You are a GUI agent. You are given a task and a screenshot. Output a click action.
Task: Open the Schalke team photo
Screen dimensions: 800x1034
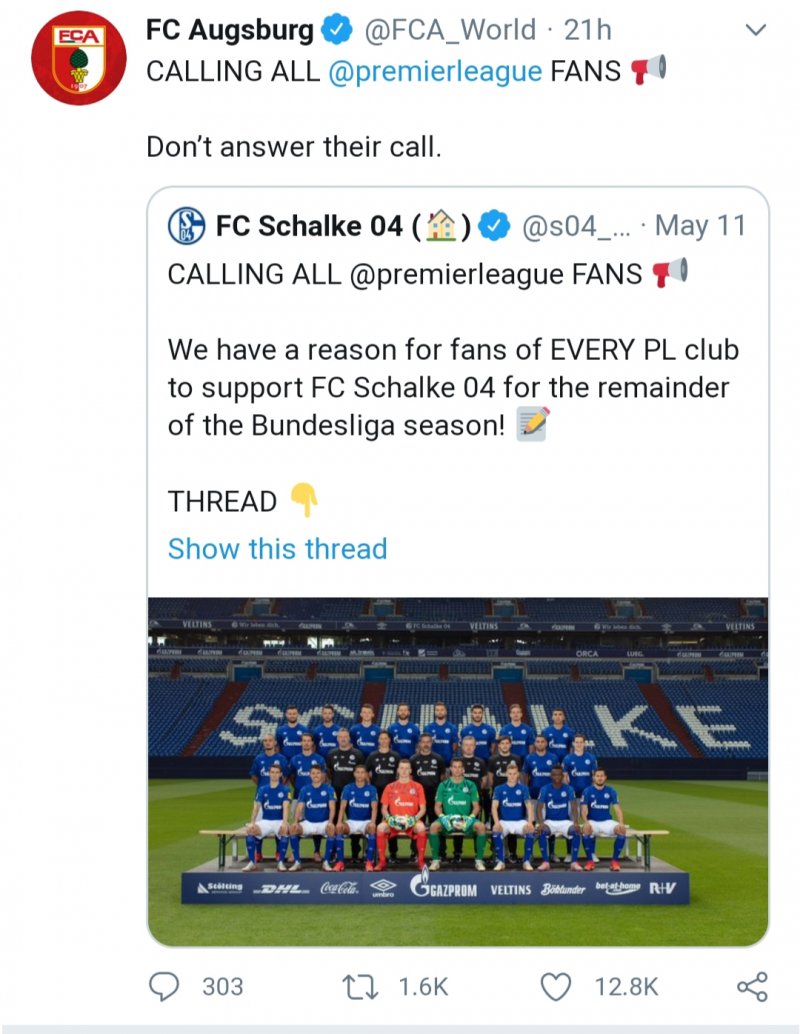pyautogui.click(x=458, y=770)
